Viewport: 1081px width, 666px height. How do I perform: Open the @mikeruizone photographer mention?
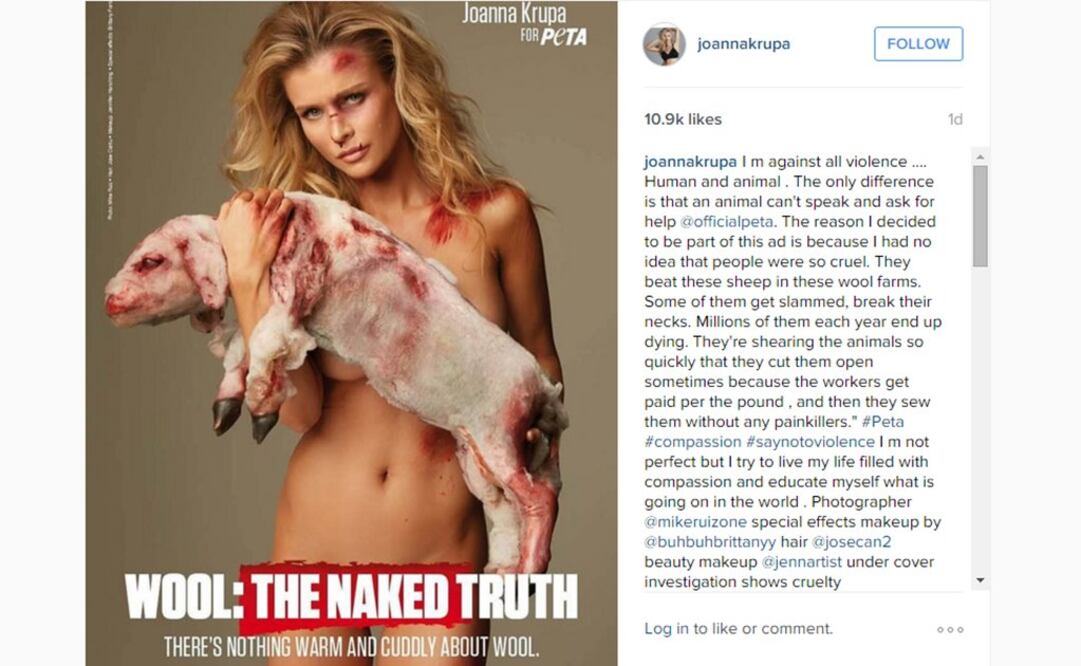(x=696, y=522)
